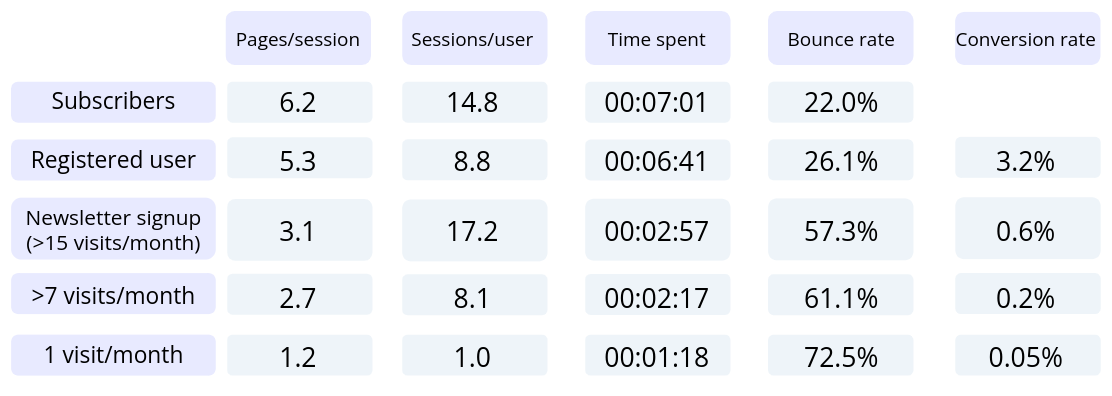This screenshot has height=396, width=1112.
Task: Click the Conversion rate header cell
Action: [1027, 38]
